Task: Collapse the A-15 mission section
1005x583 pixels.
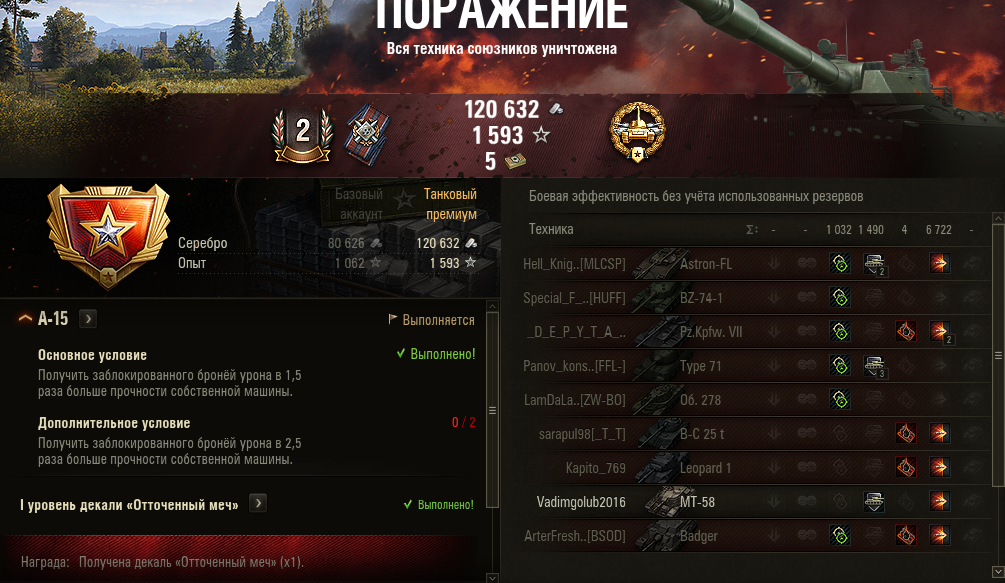Action: coord(25,318)
